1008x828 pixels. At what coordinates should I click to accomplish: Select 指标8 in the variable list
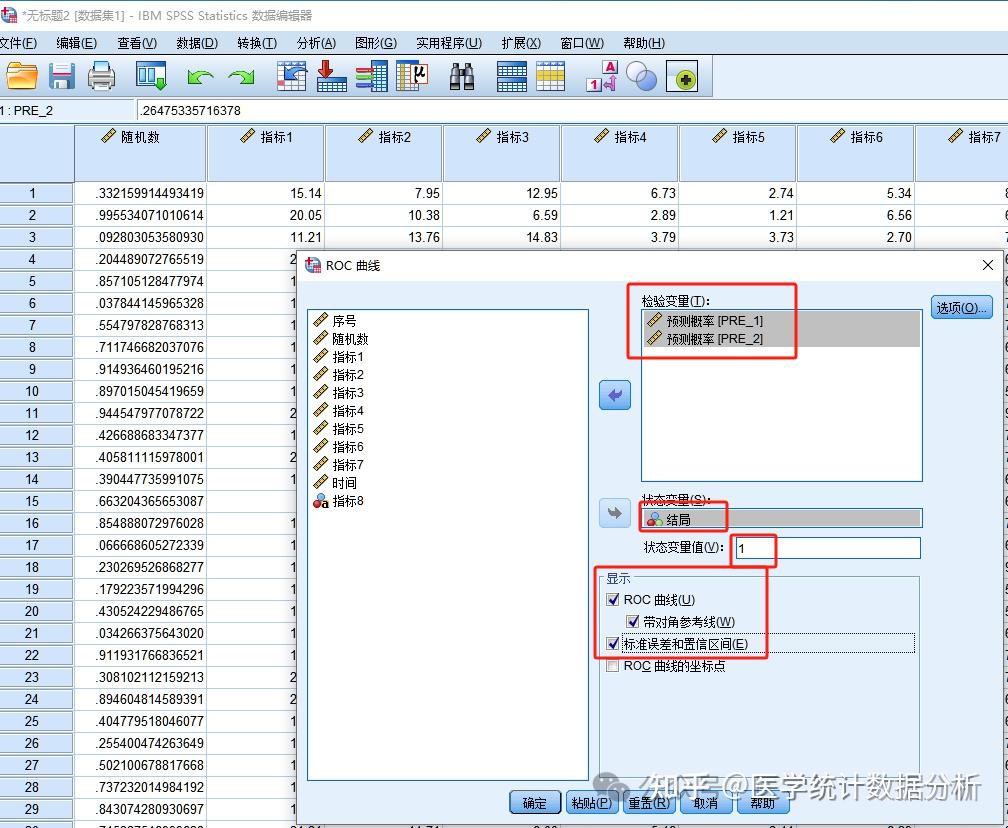click(x=338, y=500)
